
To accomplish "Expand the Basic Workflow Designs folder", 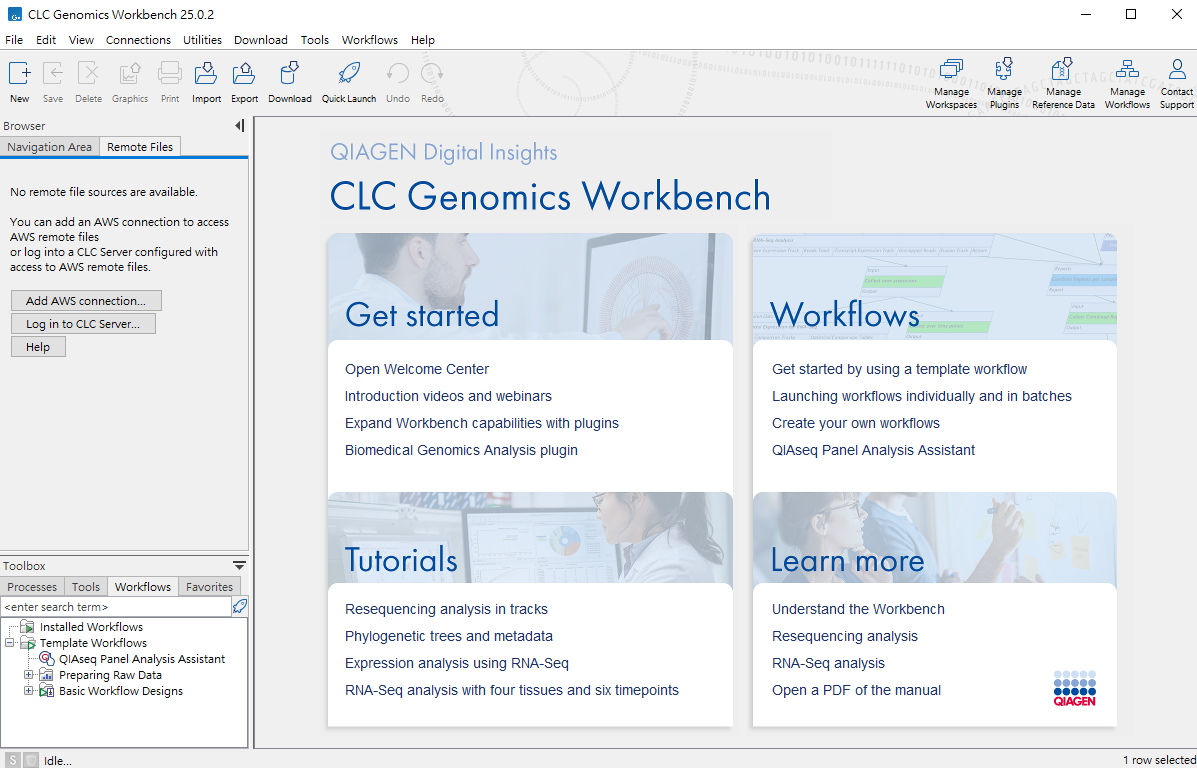I will click(29, 691).
